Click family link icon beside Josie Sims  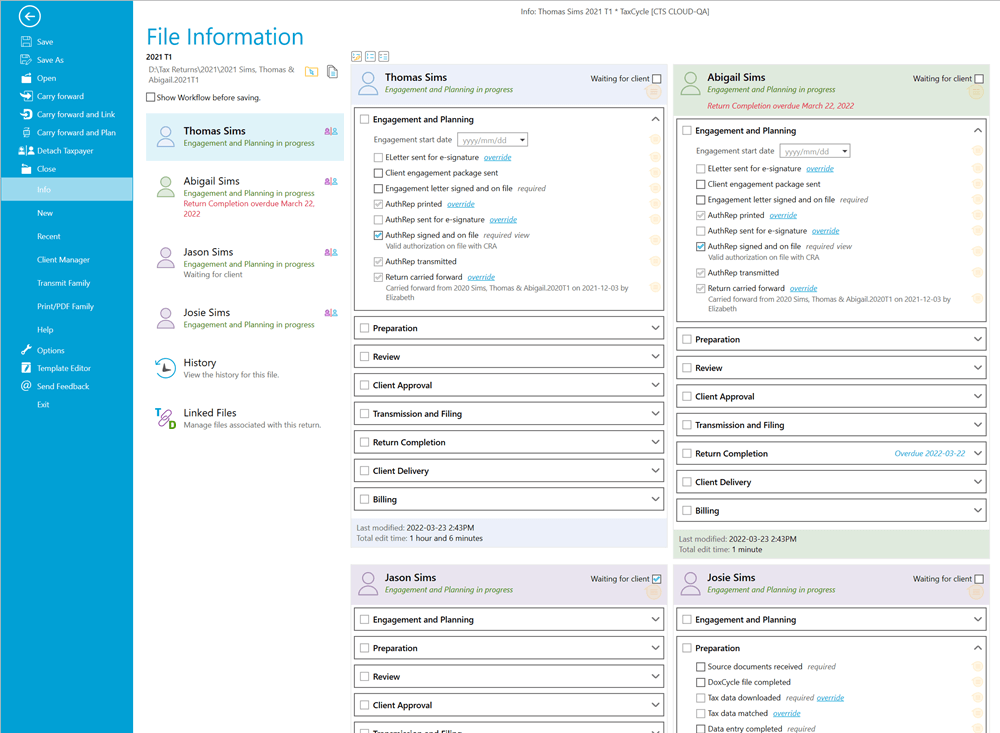click(x=331, y=313)
